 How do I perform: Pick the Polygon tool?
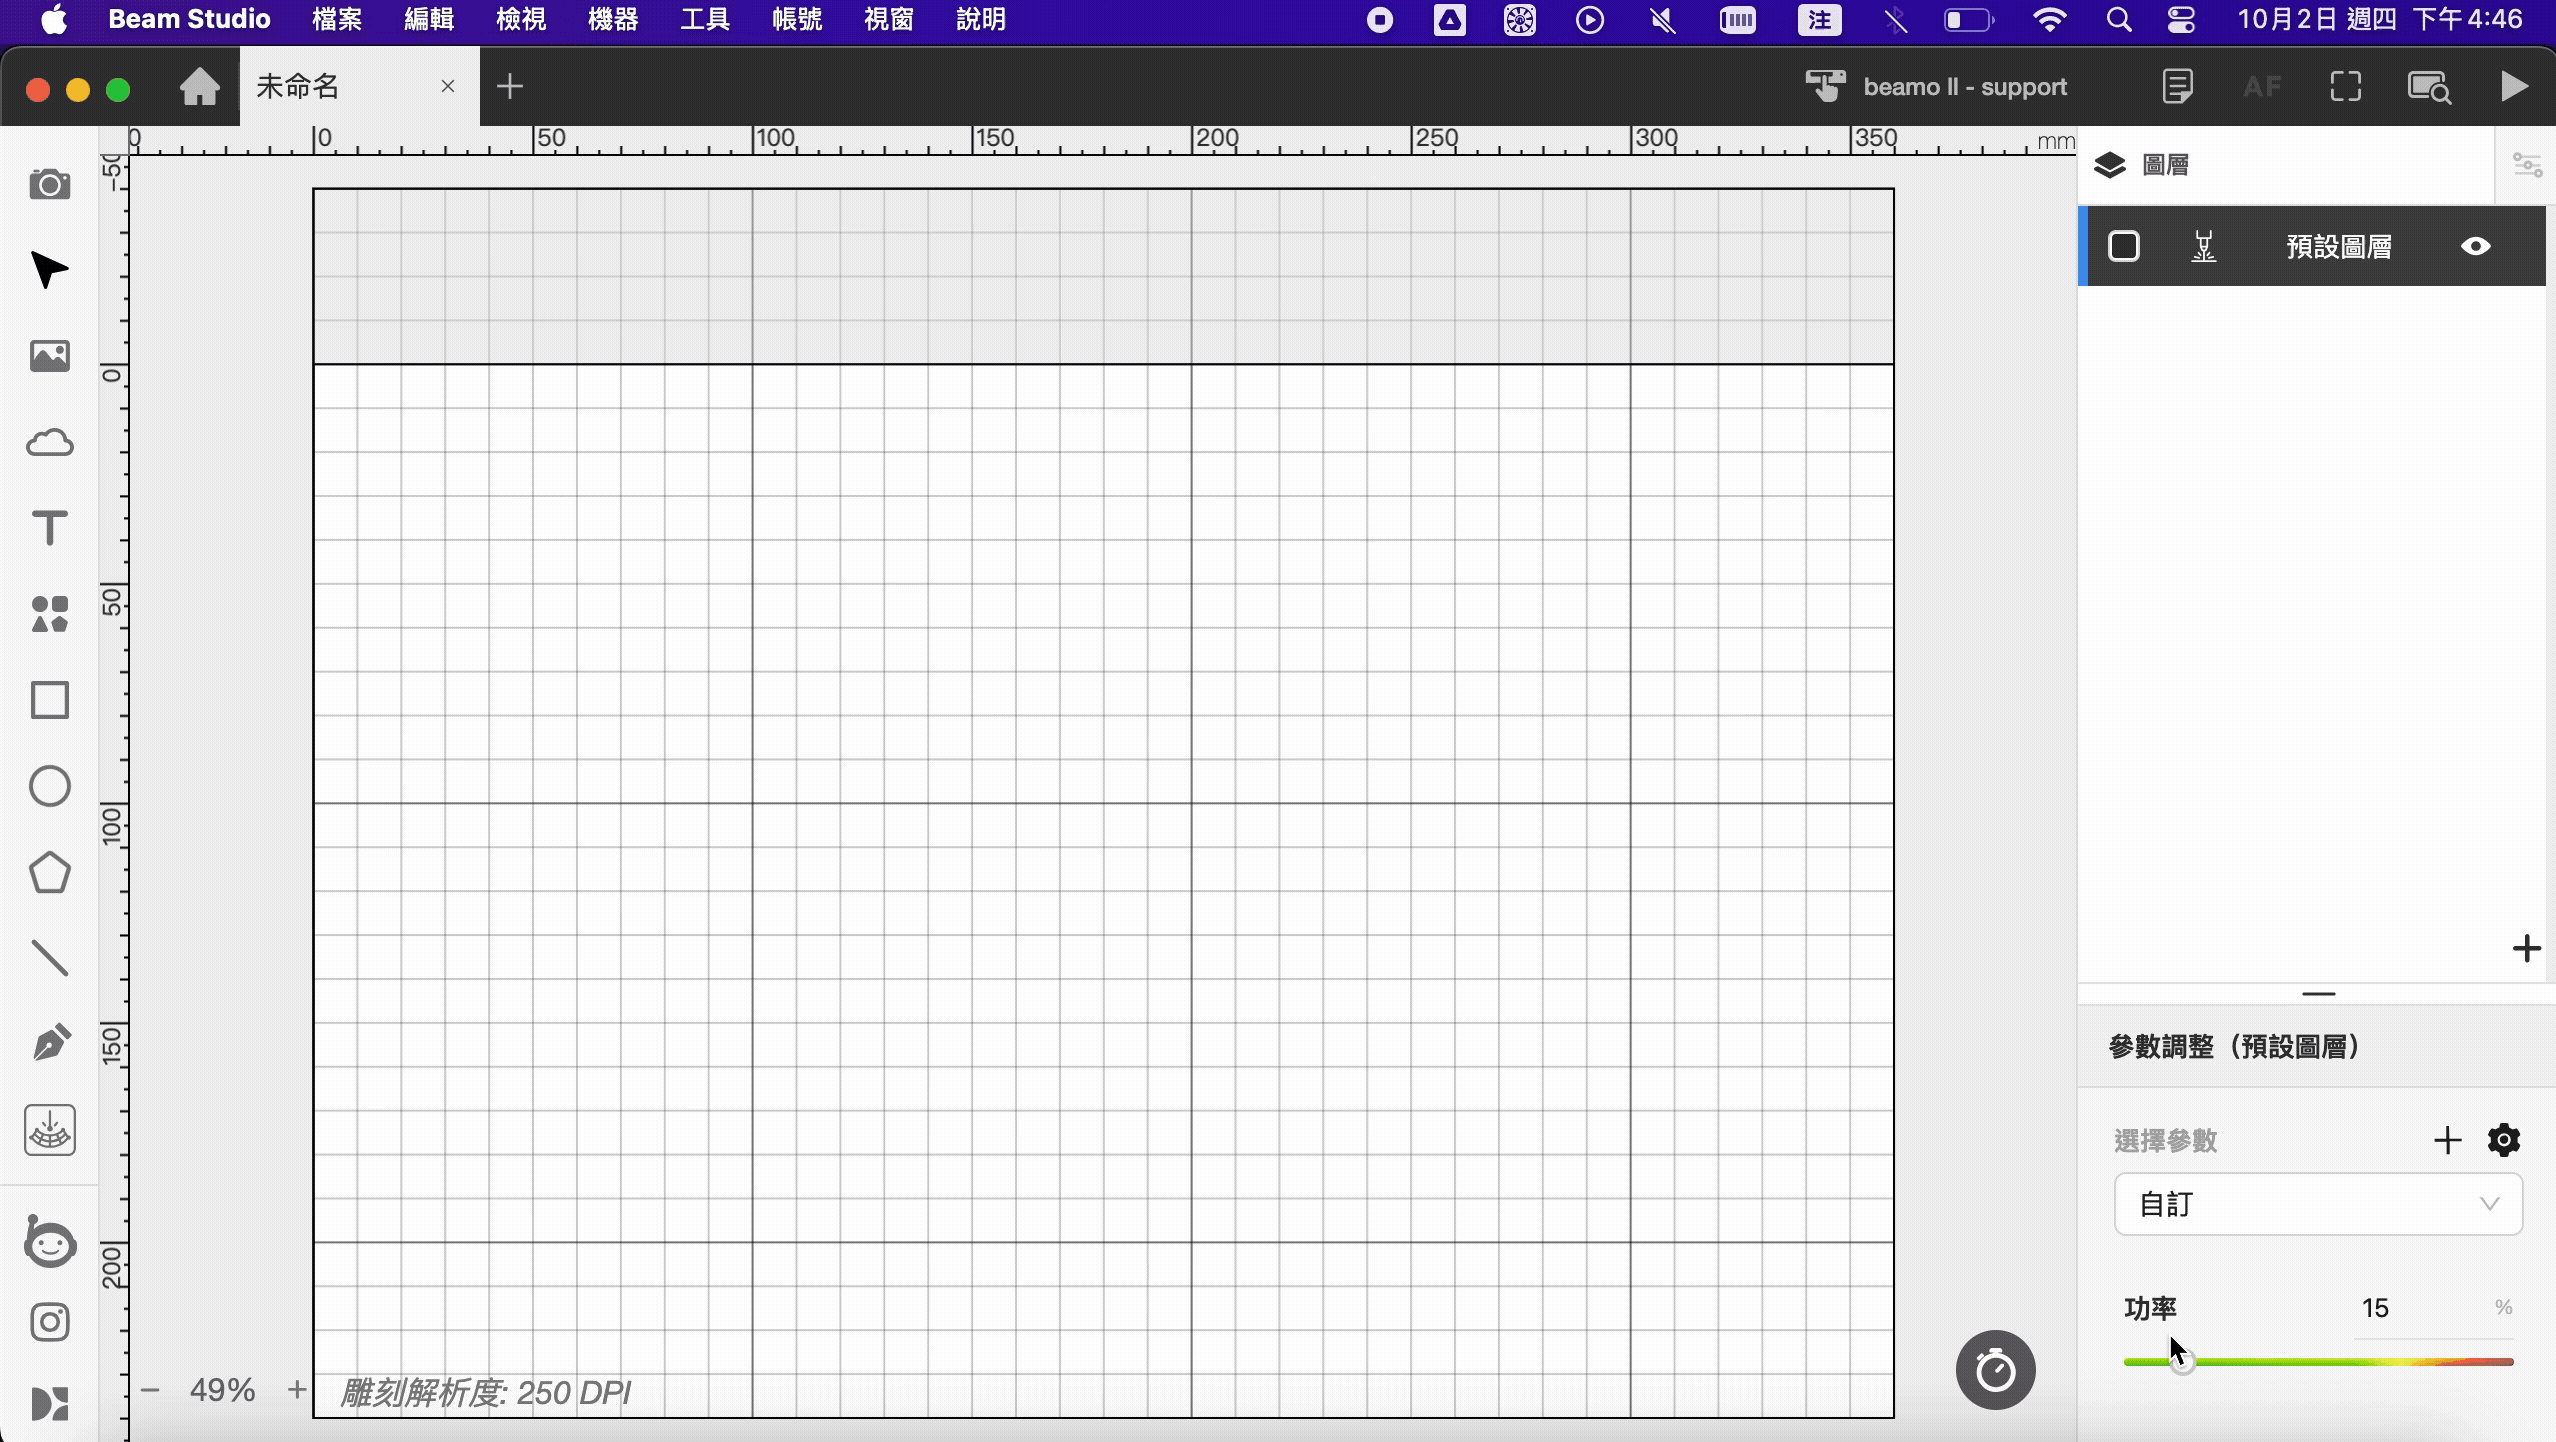point(49,873)
